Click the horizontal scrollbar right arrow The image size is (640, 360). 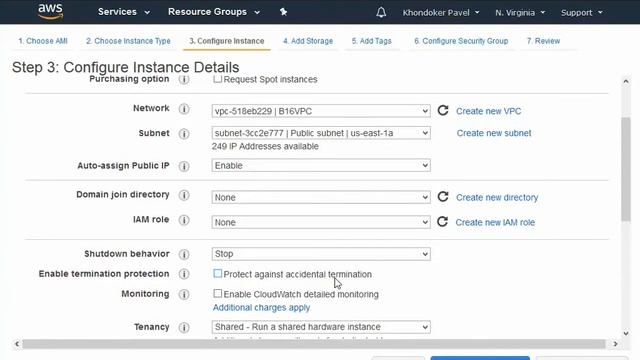pyautogui.click(x=615, y=344)
